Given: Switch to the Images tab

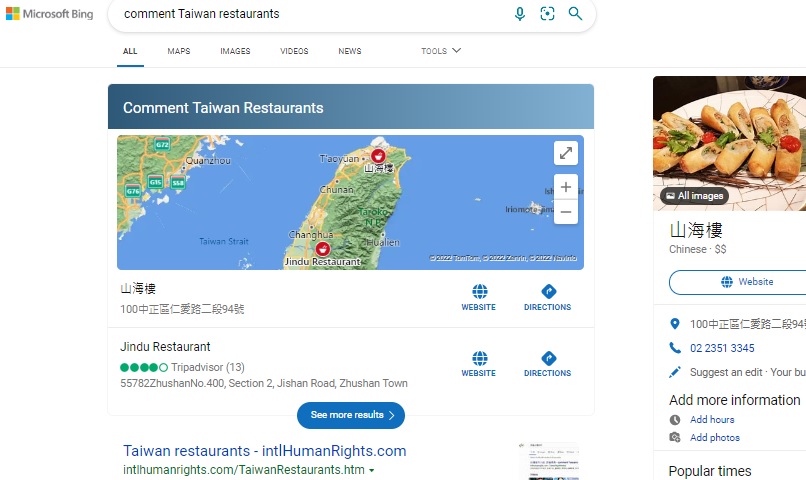Looking at the screenshot, I should [235, 51].
